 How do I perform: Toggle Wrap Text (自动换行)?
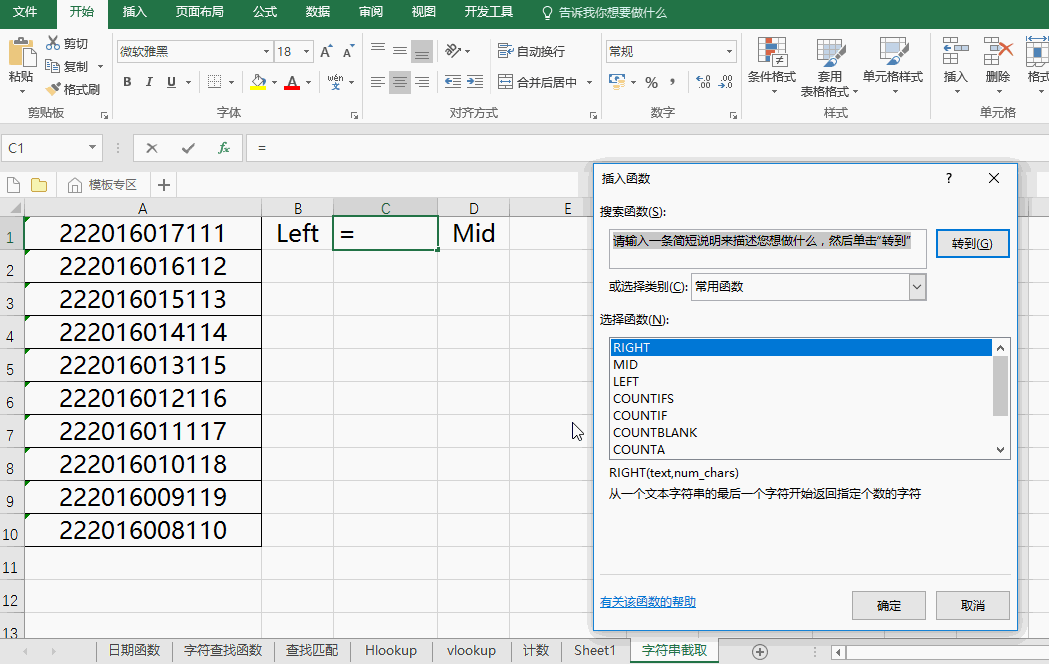[x=532, y=52]
